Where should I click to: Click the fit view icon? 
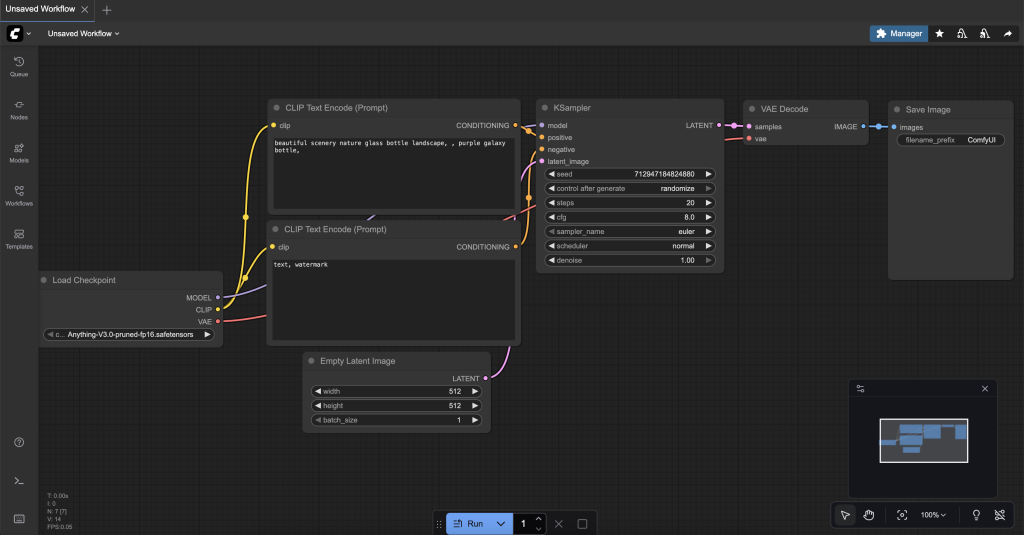tap(902, 515)
